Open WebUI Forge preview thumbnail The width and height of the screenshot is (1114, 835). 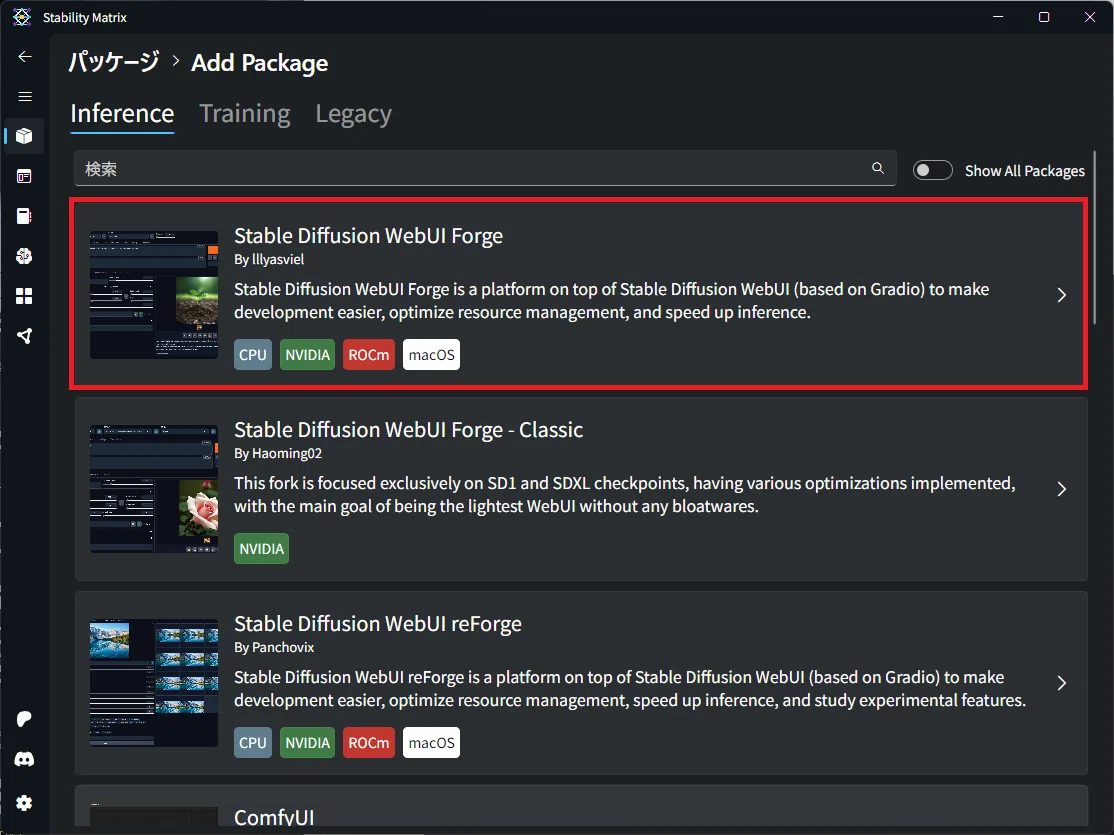pyautogui.click(x=154, y=294)
